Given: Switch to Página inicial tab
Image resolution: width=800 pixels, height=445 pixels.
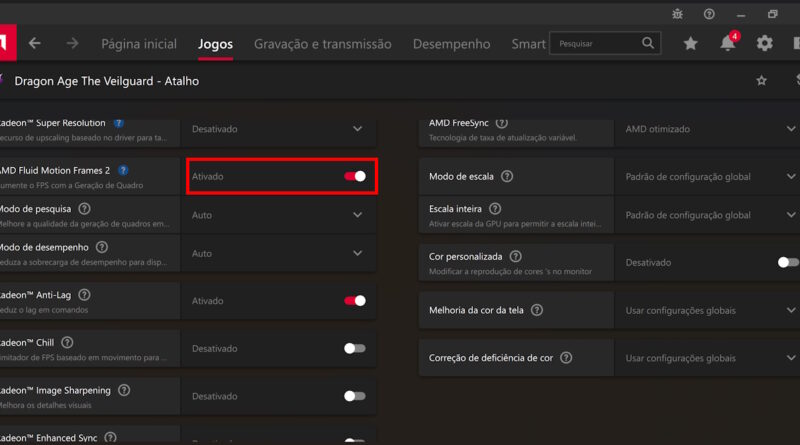Looking at the screenshot, I should [x=139, y=44].
